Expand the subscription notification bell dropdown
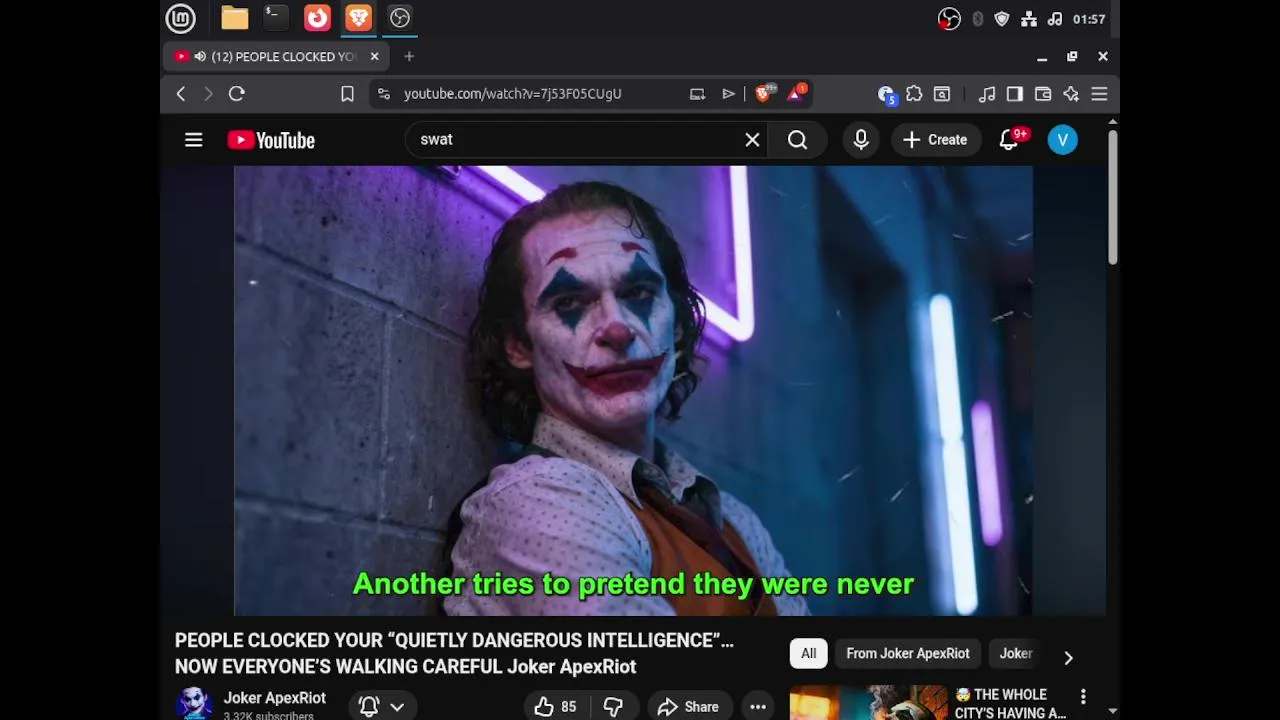The image size is (1280, 720). click(x=381, y=706)
